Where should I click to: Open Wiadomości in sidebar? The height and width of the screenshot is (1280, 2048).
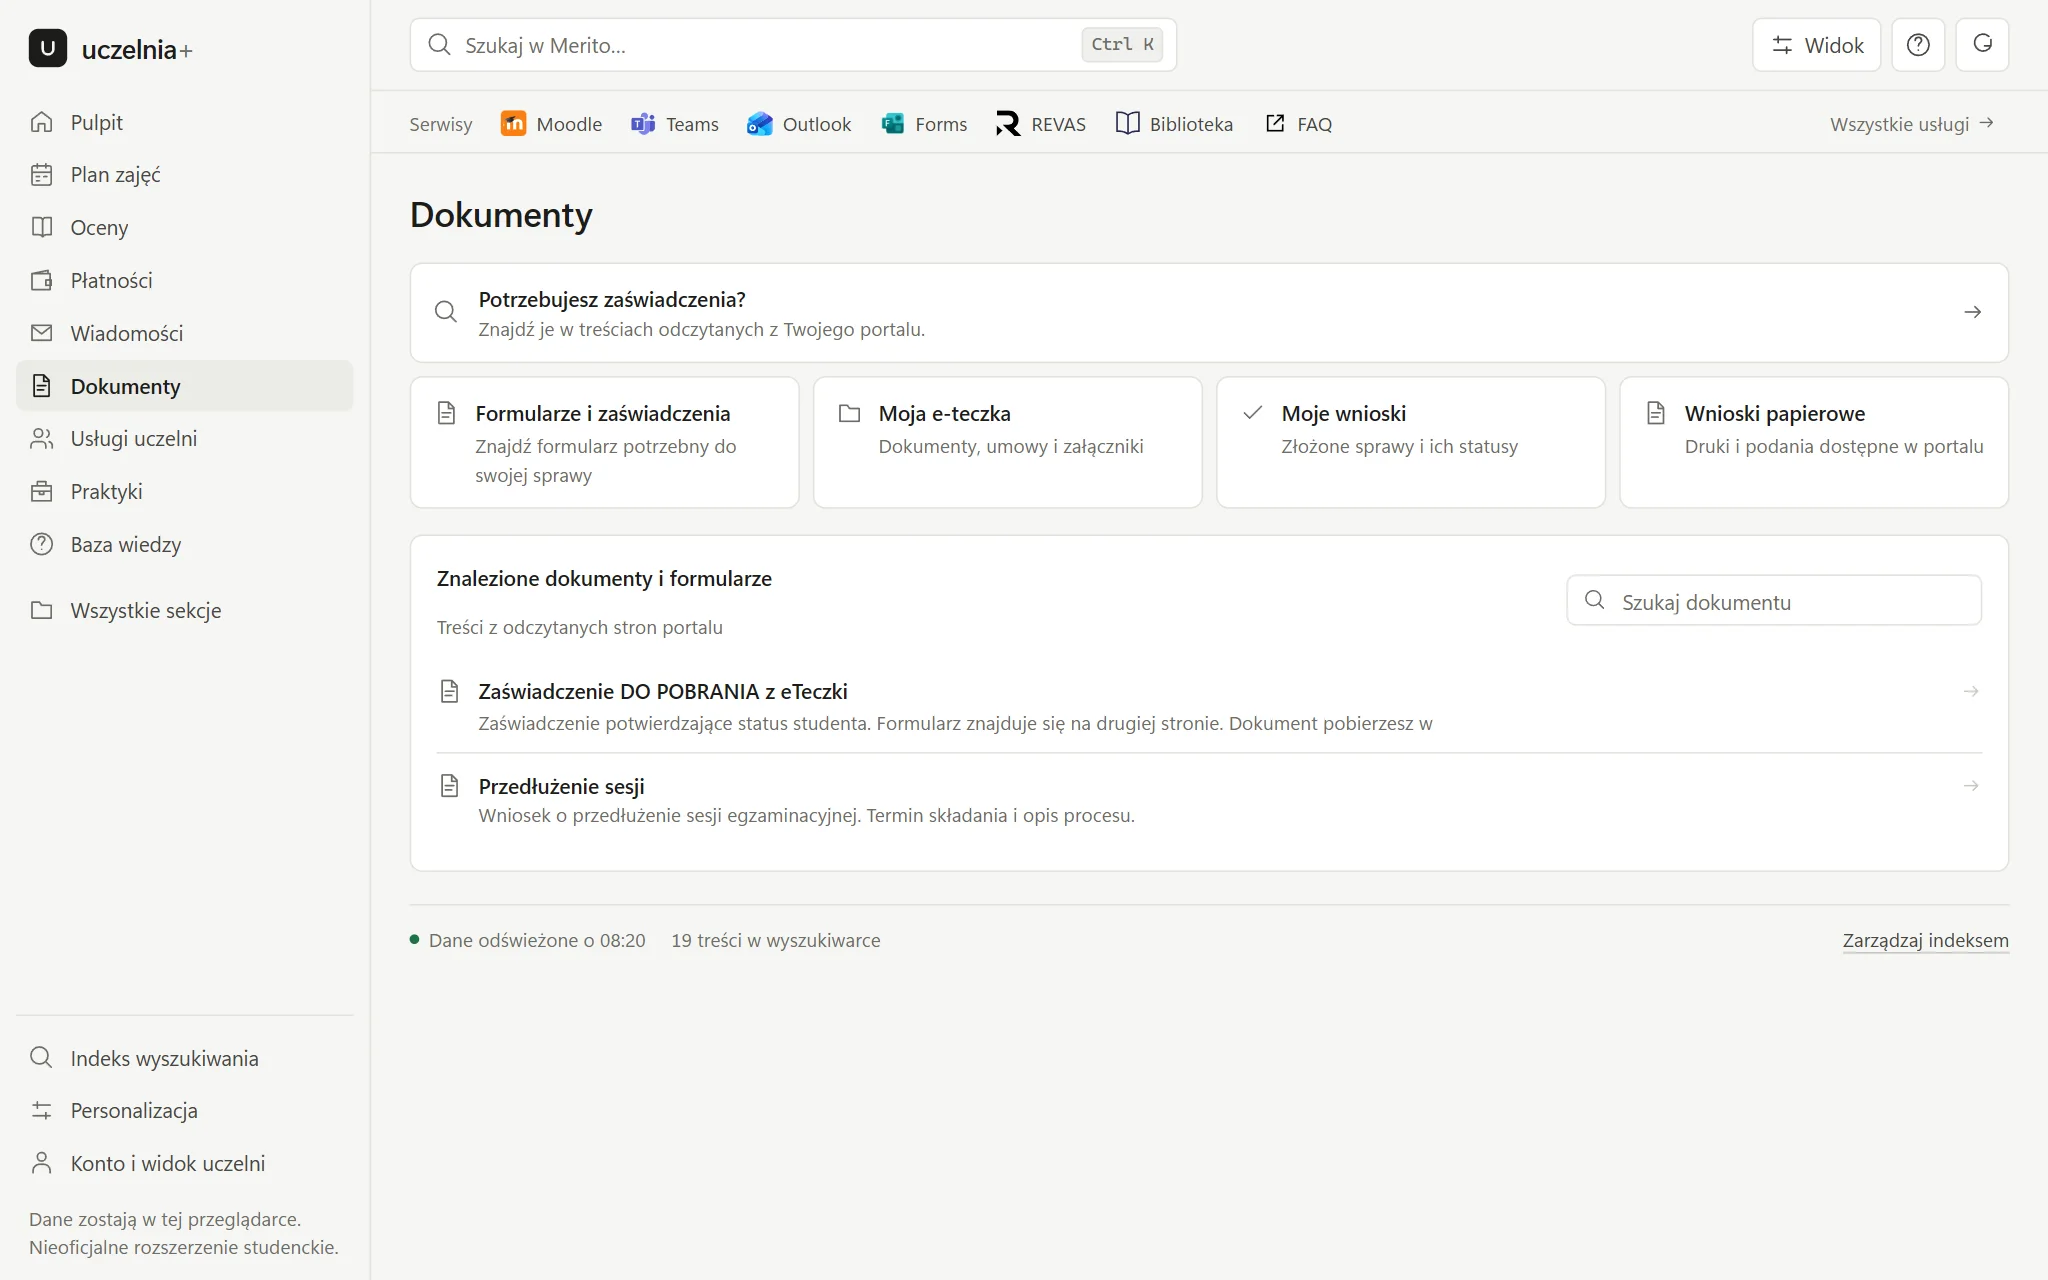click(185, 333)
